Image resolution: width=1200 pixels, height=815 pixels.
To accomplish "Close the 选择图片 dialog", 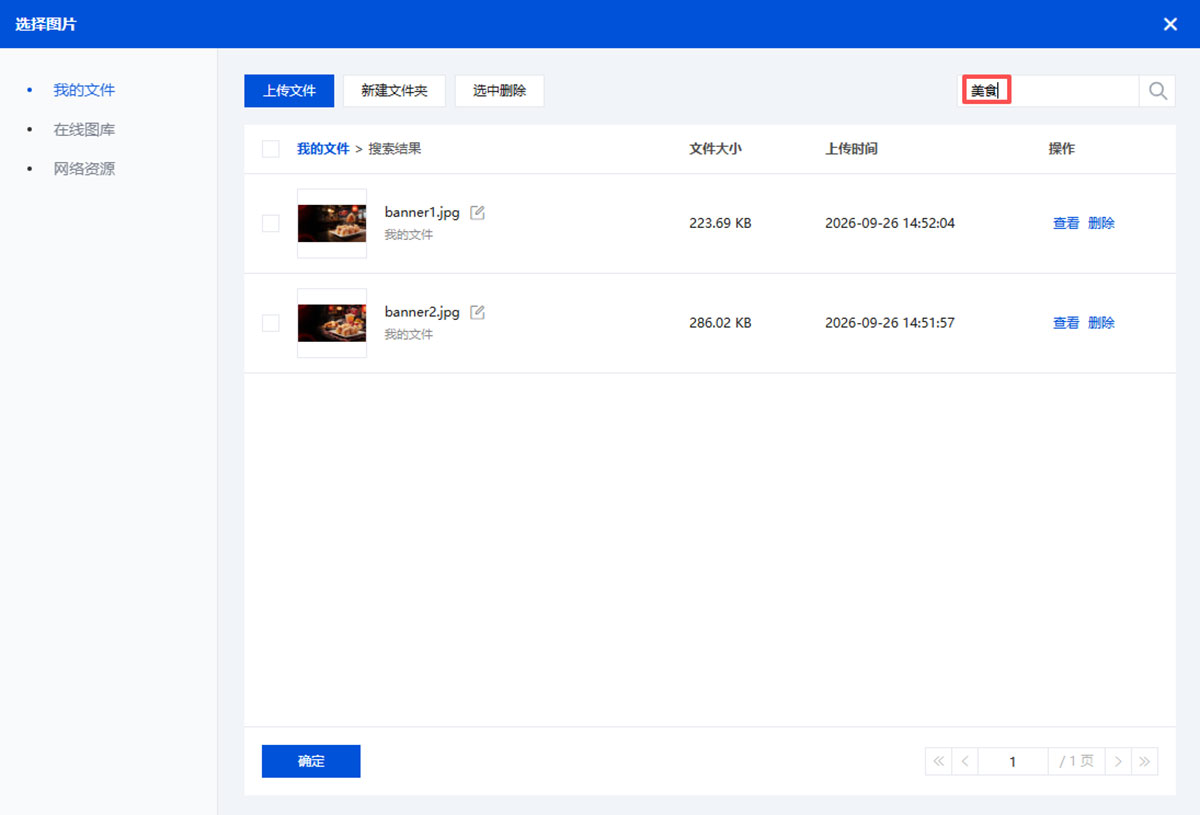I will click(1170, 24).
